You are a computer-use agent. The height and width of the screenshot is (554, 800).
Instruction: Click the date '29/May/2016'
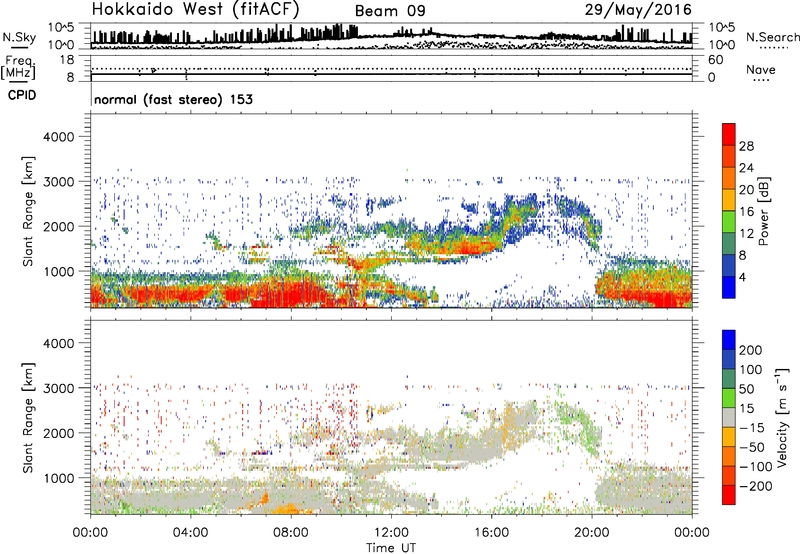coord(638,10)
